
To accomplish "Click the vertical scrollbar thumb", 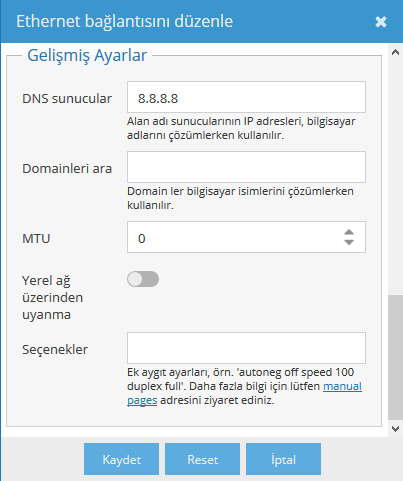I will coord(395,357).
